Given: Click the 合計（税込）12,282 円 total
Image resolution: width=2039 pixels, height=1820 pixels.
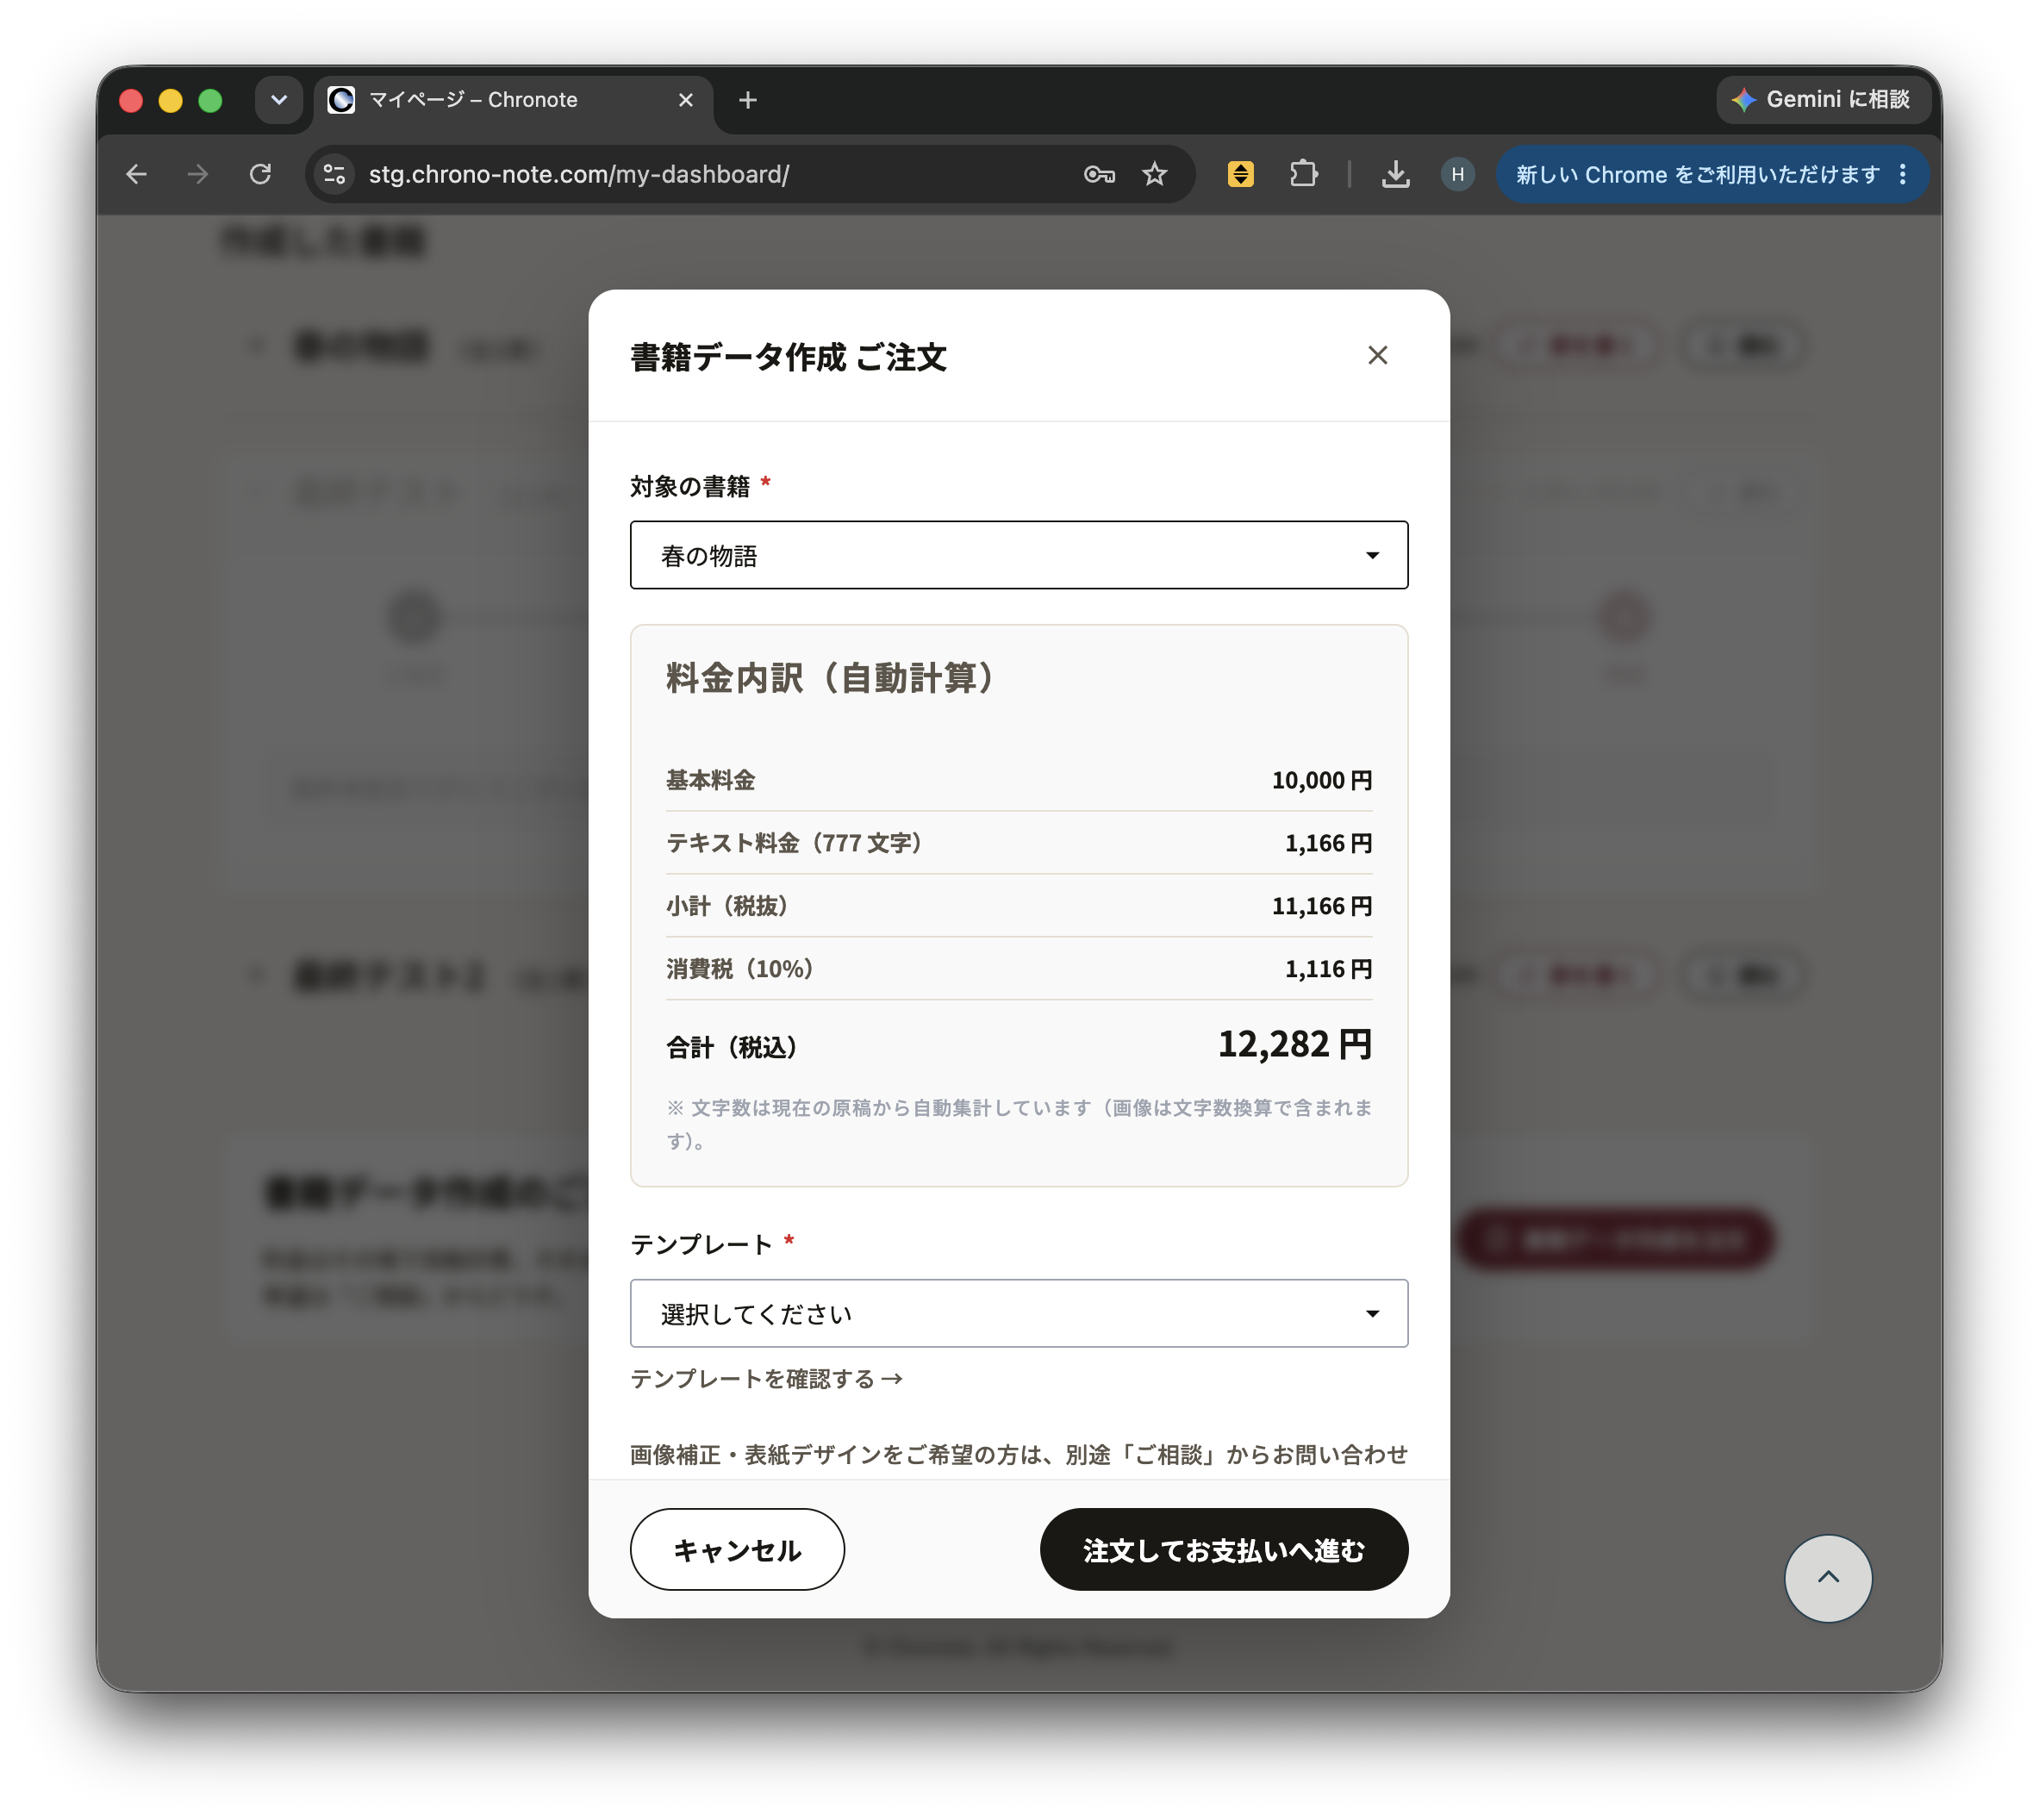Looking at the screenshot, I should pos(1294,1044).
